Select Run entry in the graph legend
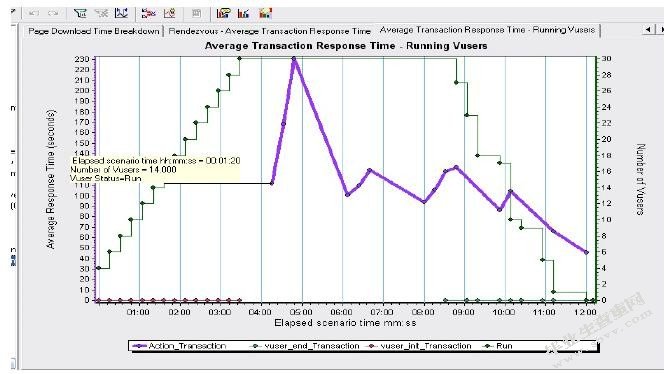The height and width of the screenshot is (374, 664). 498,346
